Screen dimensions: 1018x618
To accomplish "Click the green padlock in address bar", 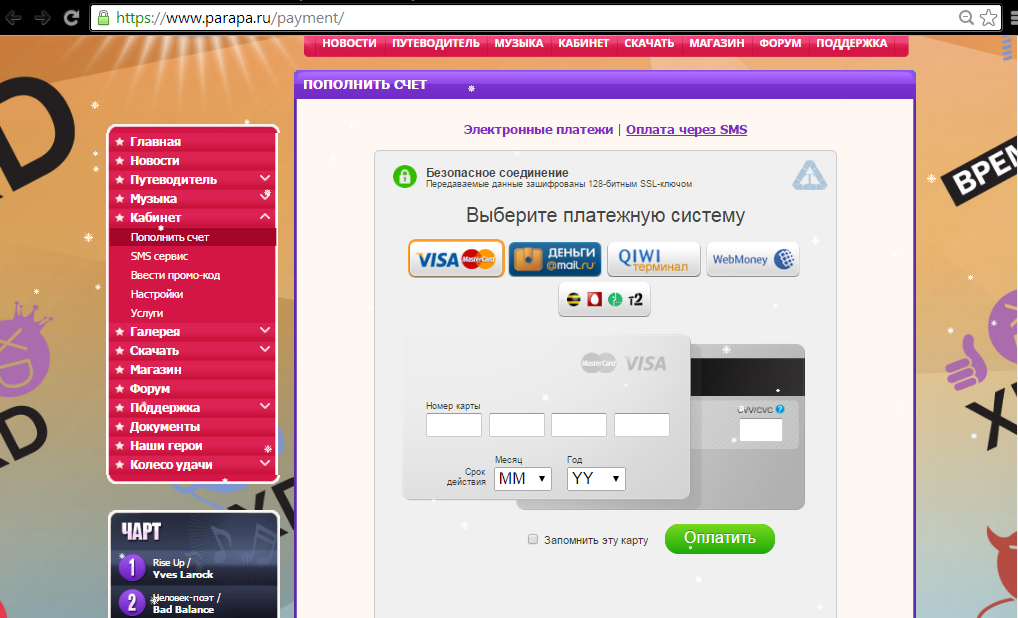I will (x=103, y=18).
